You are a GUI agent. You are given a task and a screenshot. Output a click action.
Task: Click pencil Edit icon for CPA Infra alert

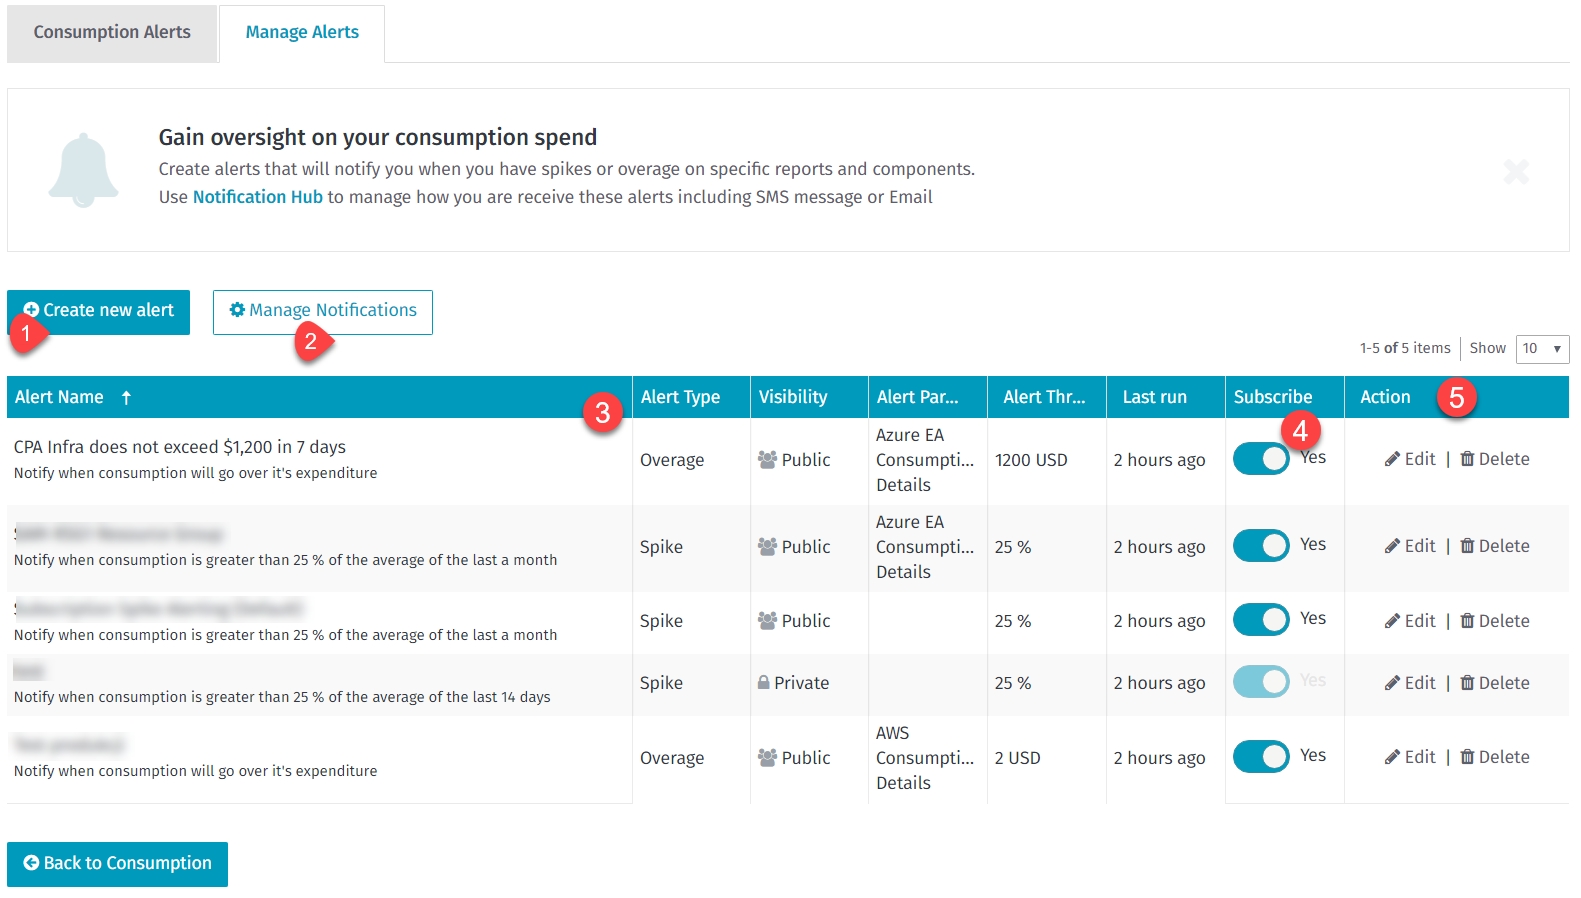[x=1392, y=459]
